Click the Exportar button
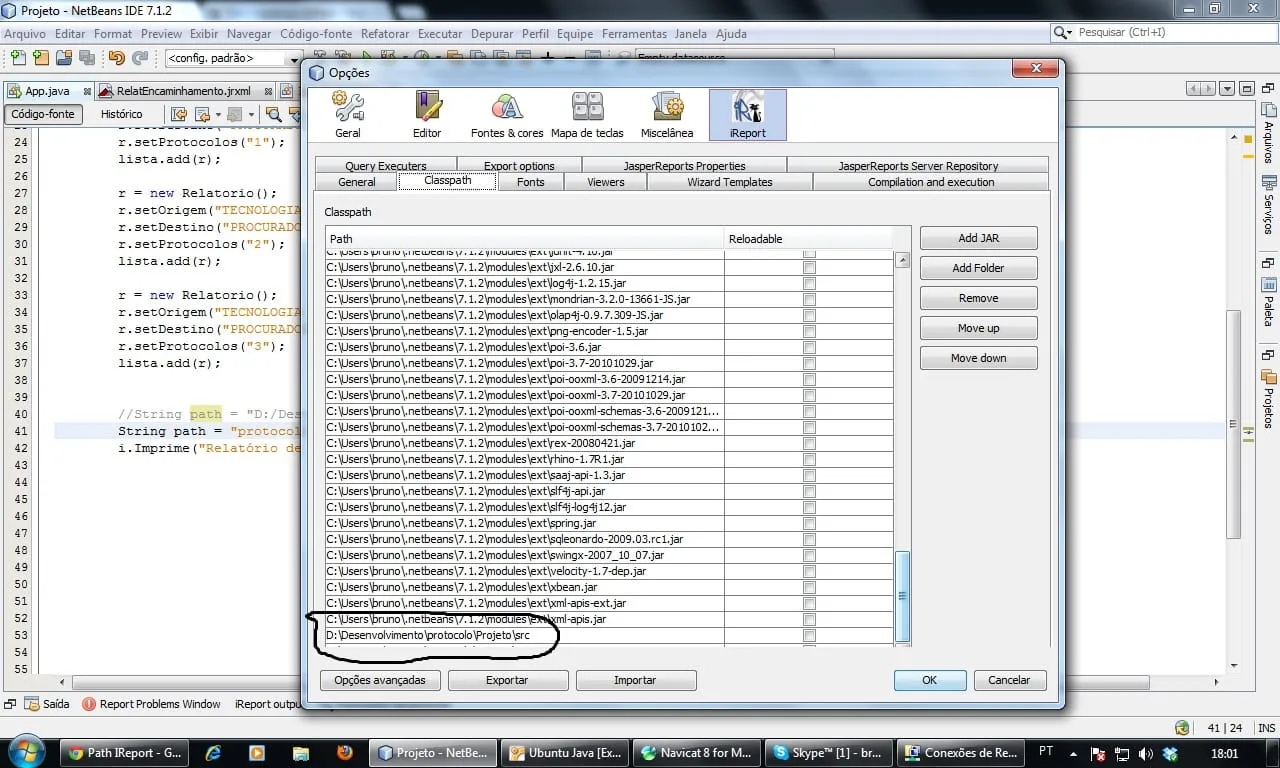The width and height of the screenshot is (1280, 768). point(508,680)
